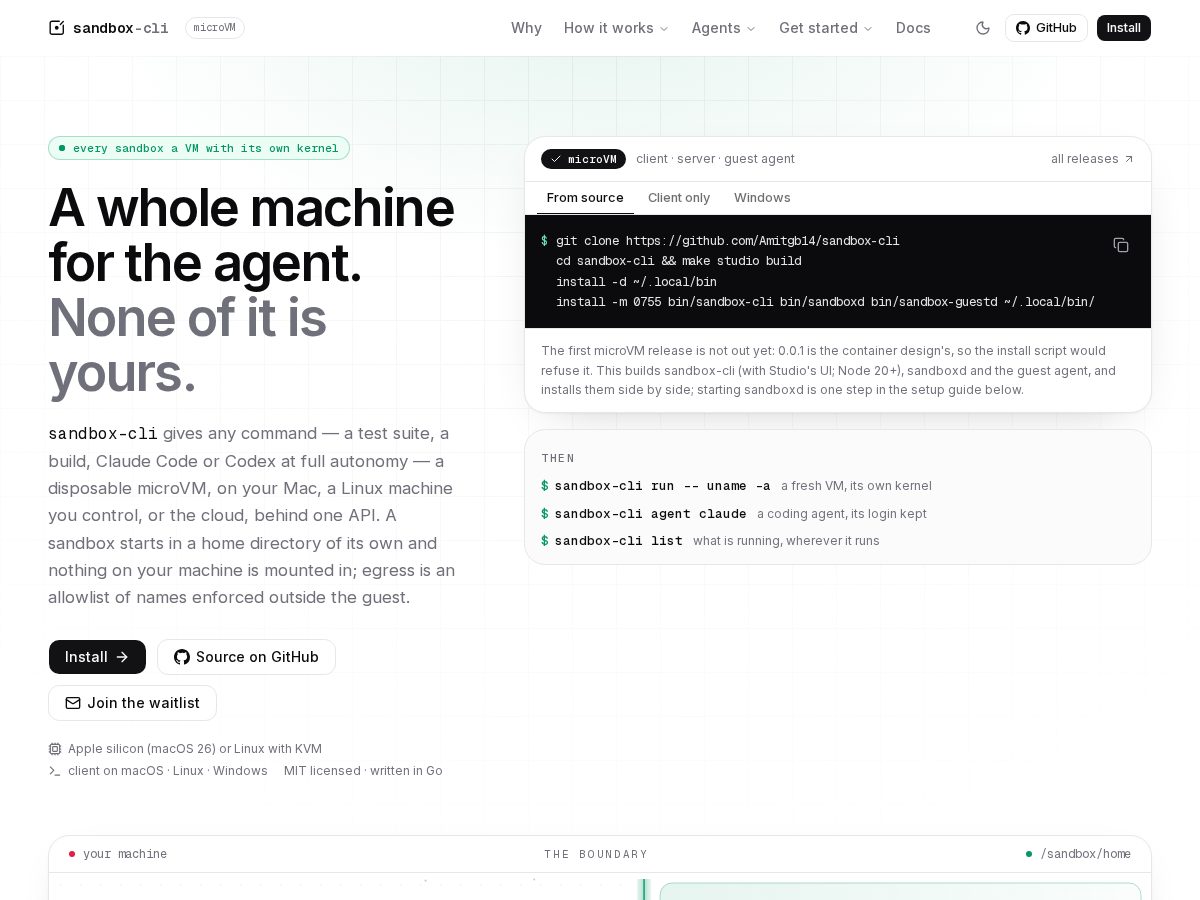Click the 'install -d ~/.local/bin' line
Screen dimensions: 1200x900
tap(636, 282)
